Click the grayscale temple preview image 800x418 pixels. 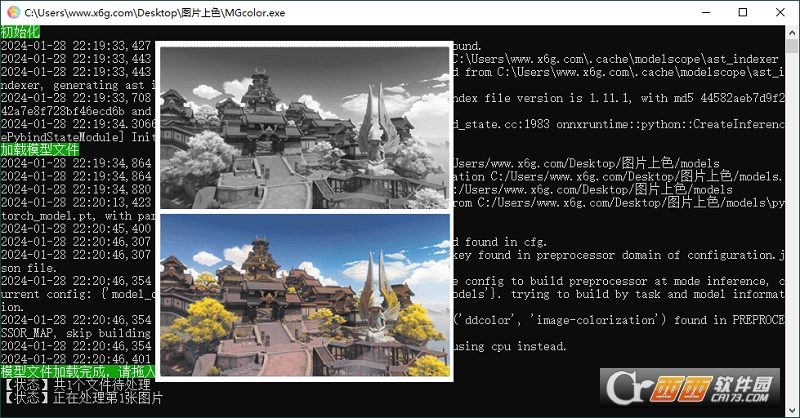305,128
